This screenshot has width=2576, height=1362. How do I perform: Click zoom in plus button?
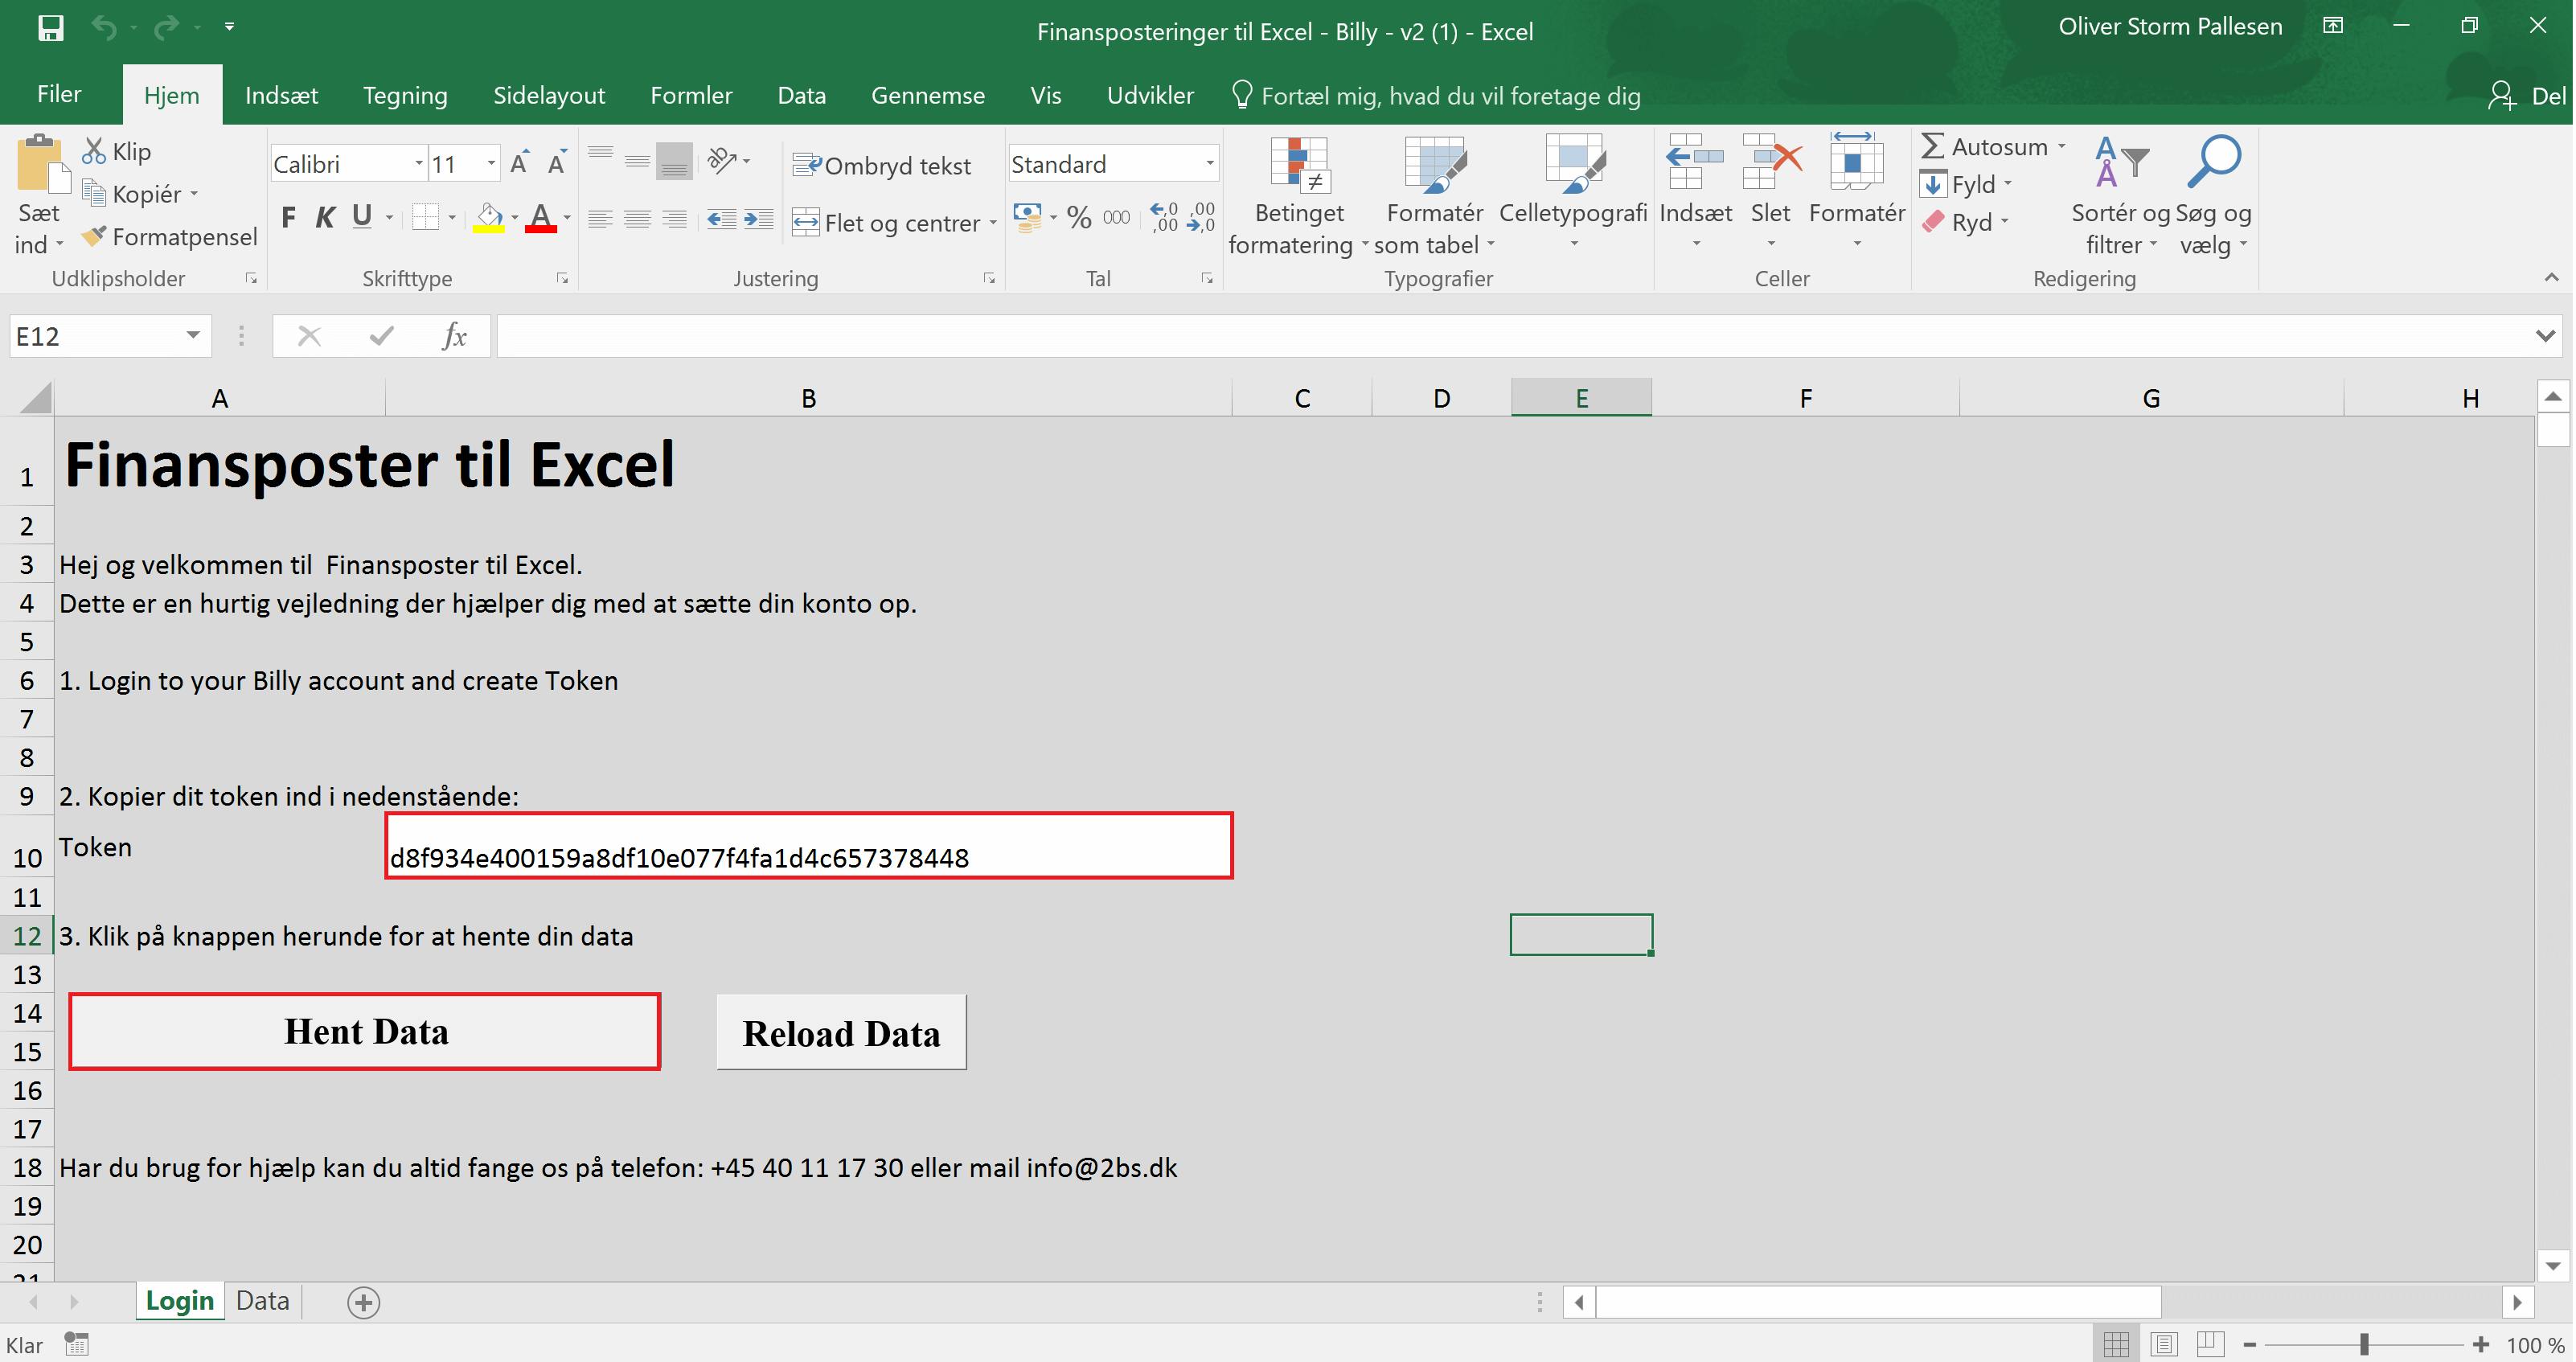2480,1345
